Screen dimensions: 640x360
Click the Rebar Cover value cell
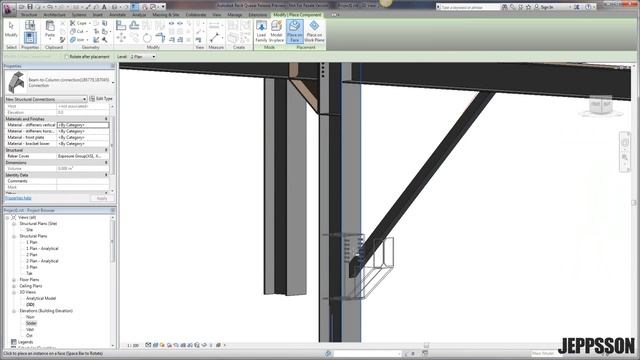[83, 156]
